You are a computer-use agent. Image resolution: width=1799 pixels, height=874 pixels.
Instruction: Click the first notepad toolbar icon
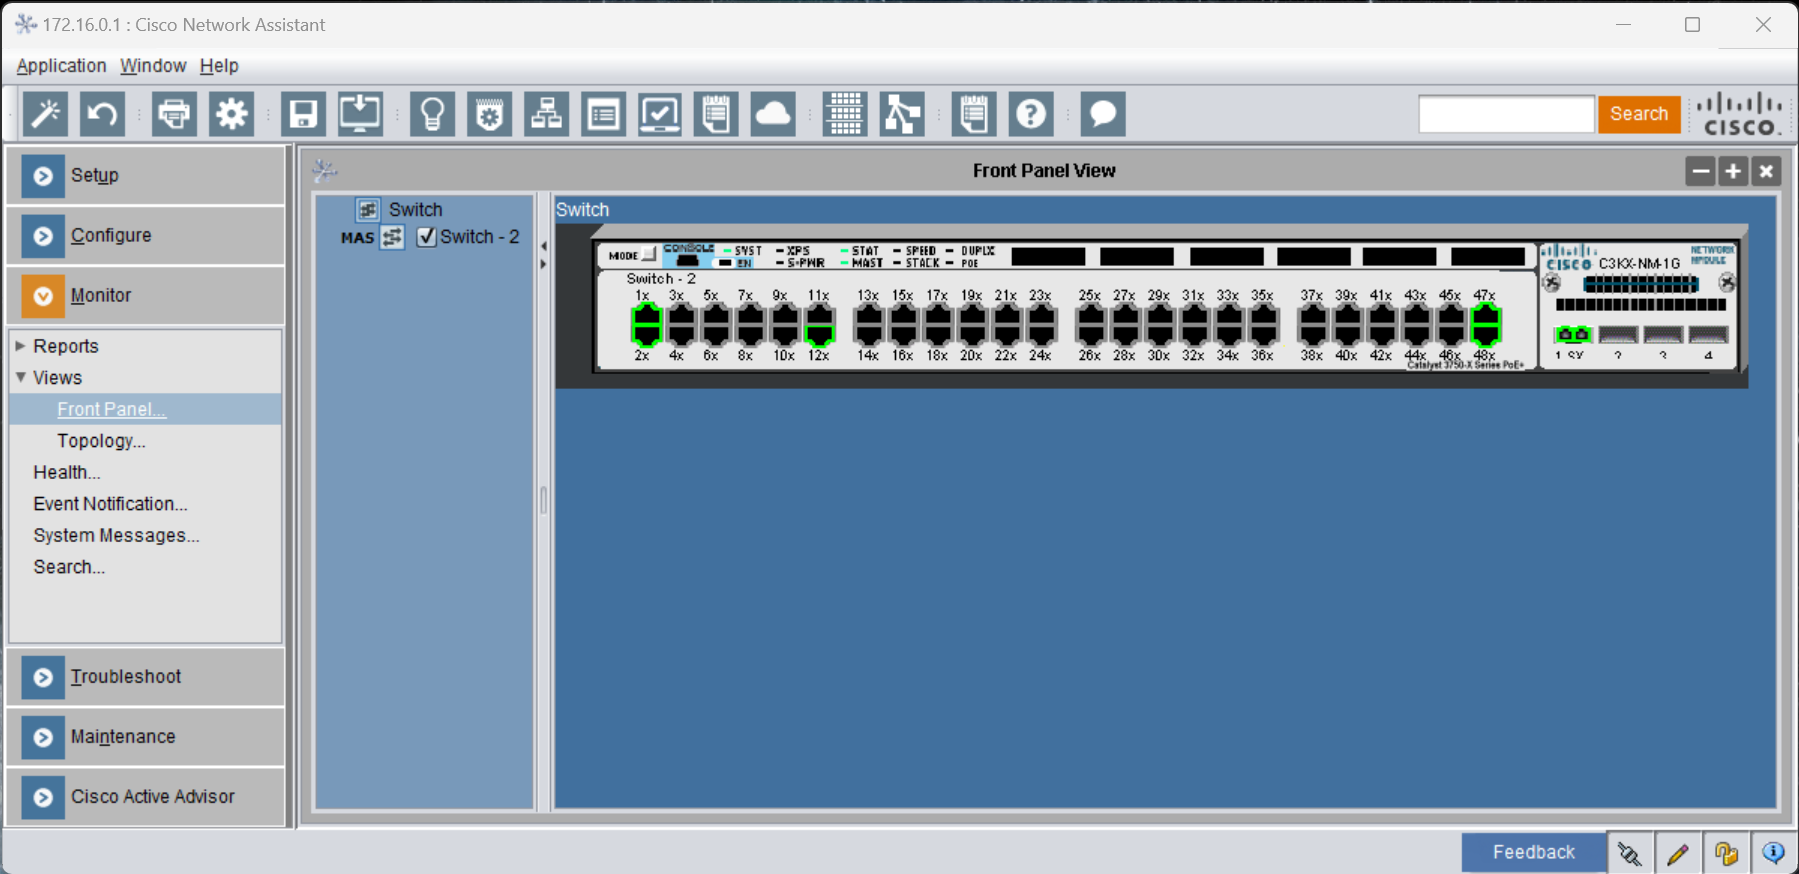[716, 114]
